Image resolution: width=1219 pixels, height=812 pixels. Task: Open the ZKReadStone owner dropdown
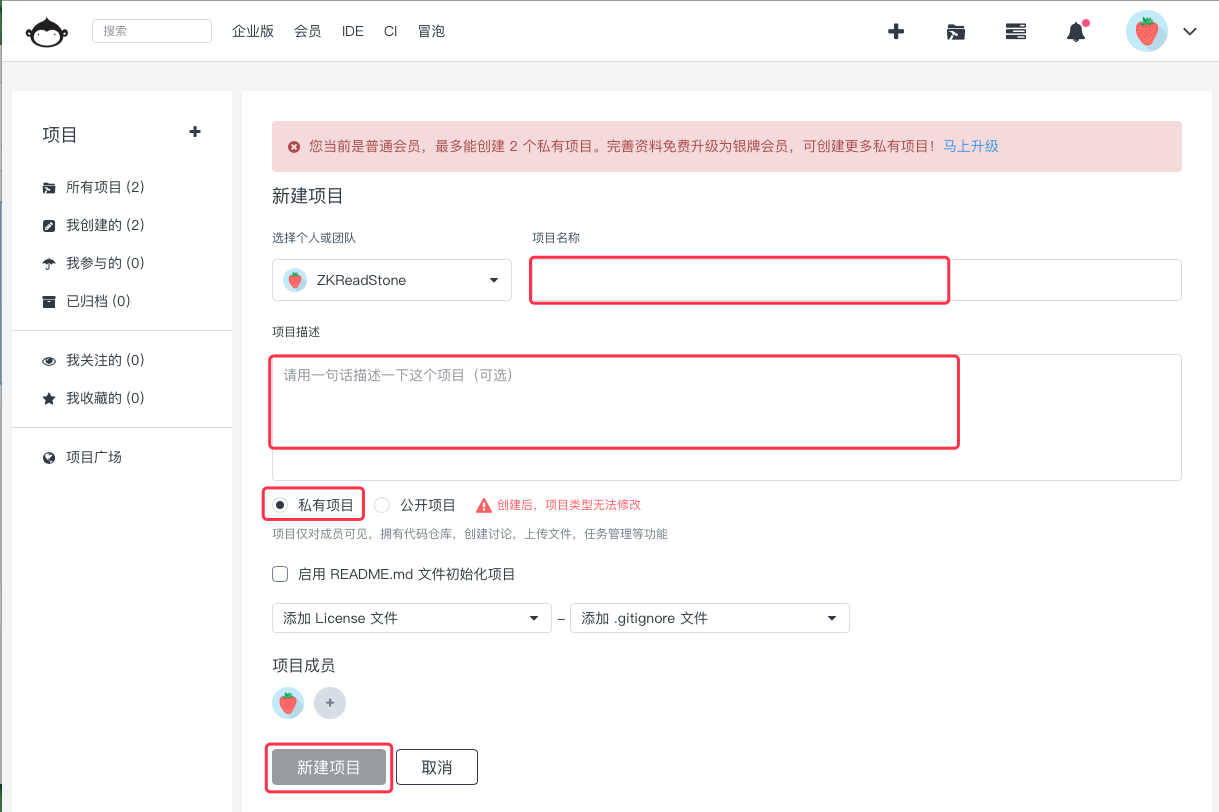tap(392, 280)
